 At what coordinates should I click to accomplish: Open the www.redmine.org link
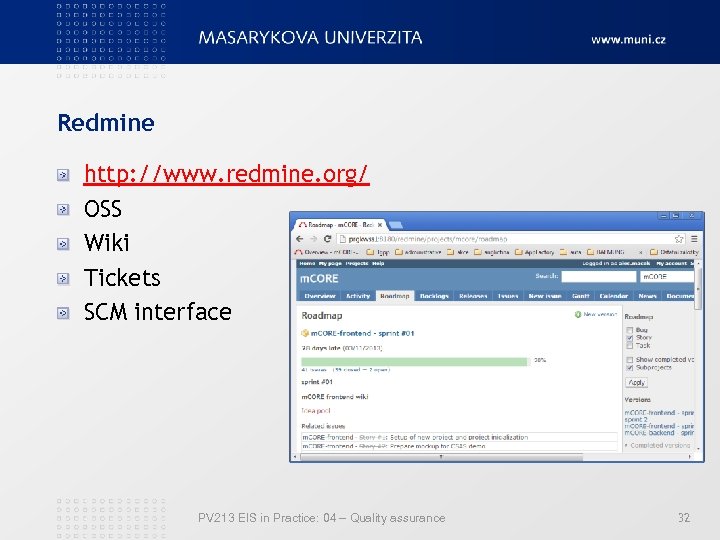[226, 174]
